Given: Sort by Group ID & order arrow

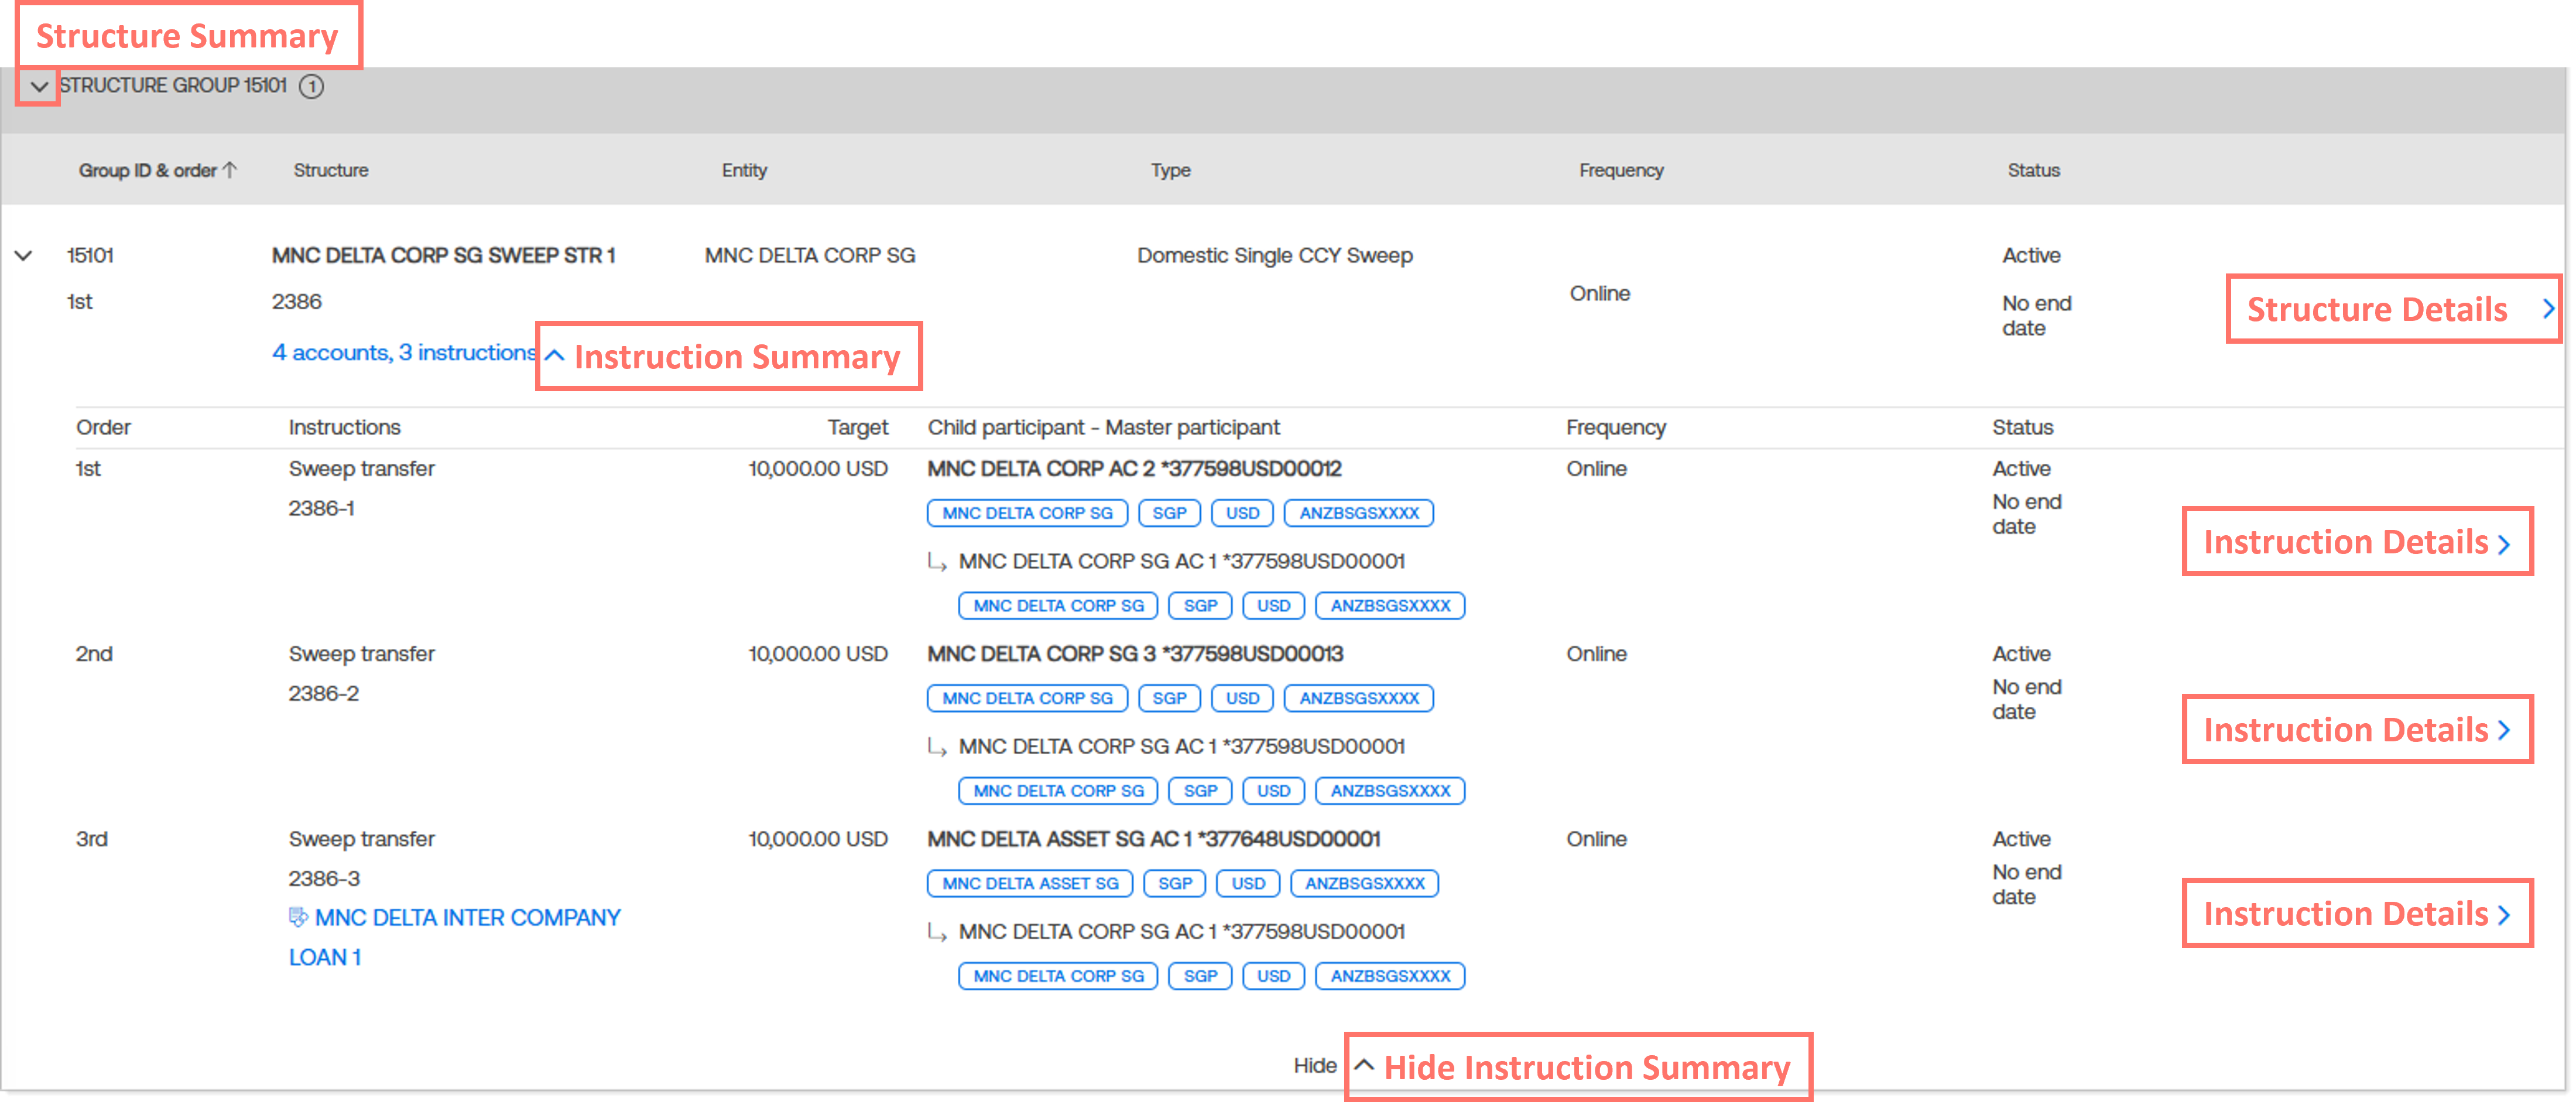Looking at the screenshot, I should coord(230,170).
